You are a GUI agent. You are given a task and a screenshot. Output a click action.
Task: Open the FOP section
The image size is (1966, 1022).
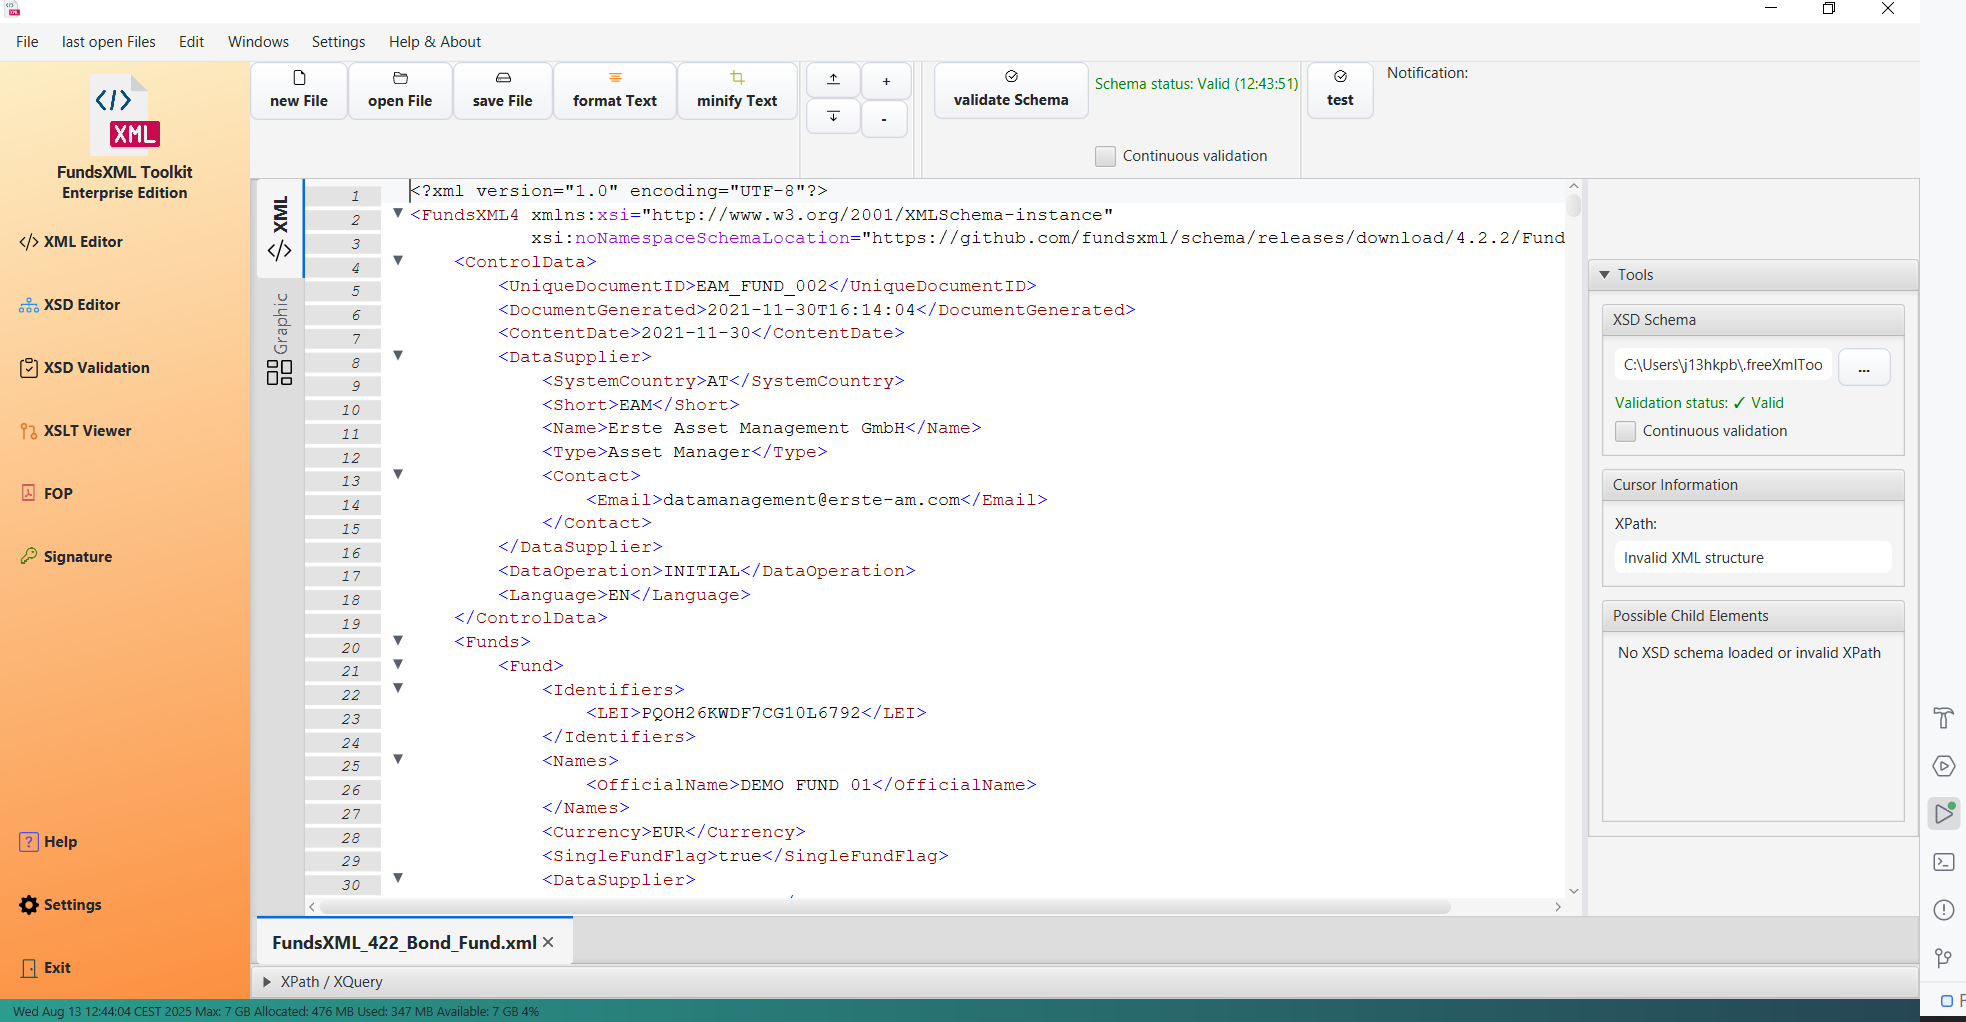46,494
